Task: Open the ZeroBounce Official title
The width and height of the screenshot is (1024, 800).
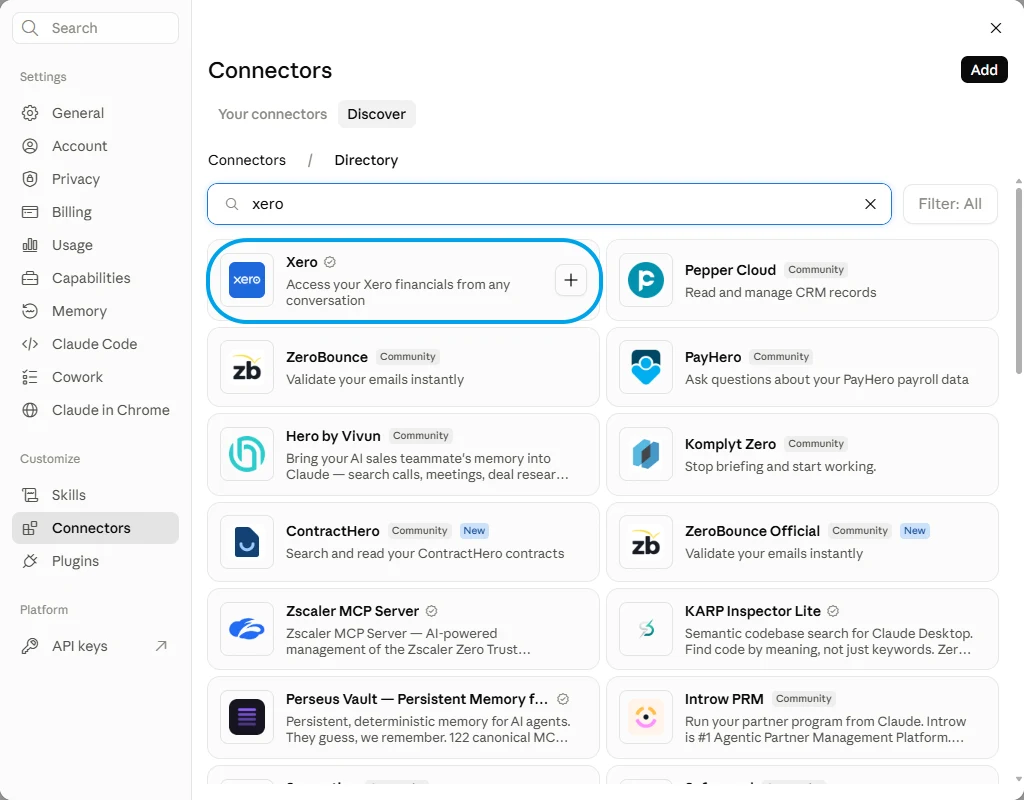Action: [752, 531]
